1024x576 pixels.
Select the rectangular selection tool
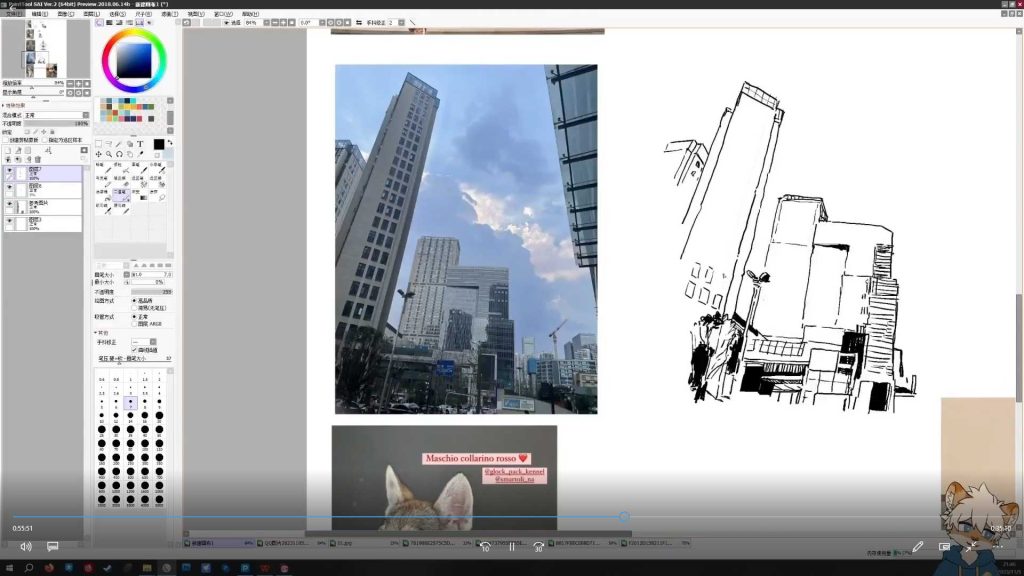[99, 144]
